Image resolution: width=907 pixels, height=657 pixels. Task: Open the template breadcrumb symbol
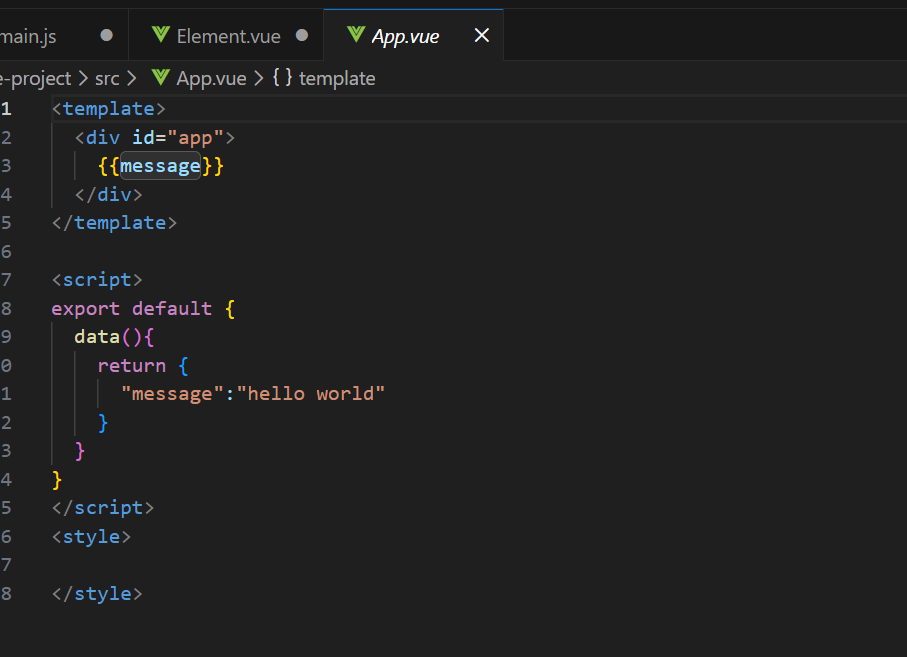coord(337,79)
